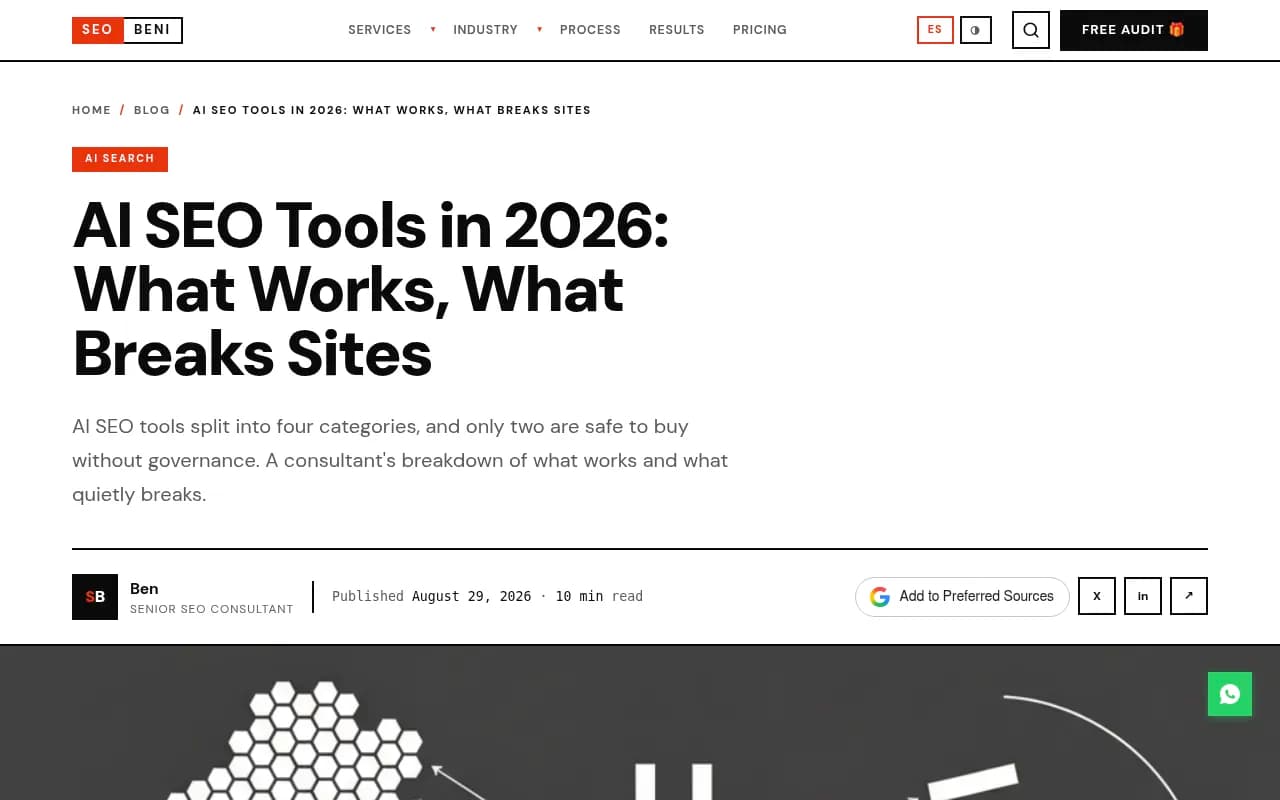Expand the Industry dropdown arrow
1280x800 pixels.
click(x=539, y=29)
